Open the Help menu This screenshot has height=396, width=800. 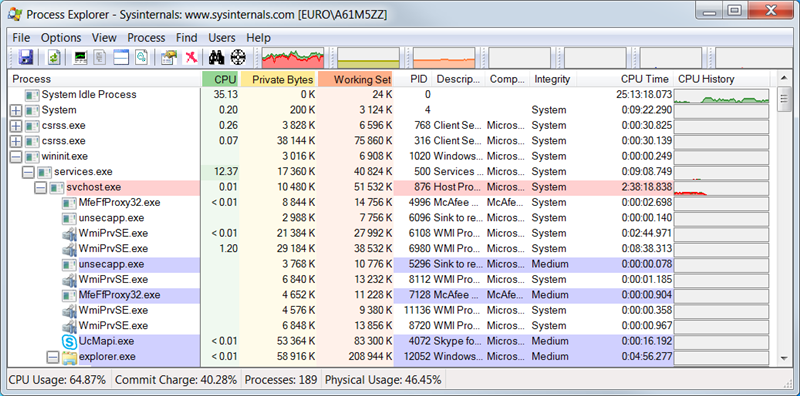point(258,38)
